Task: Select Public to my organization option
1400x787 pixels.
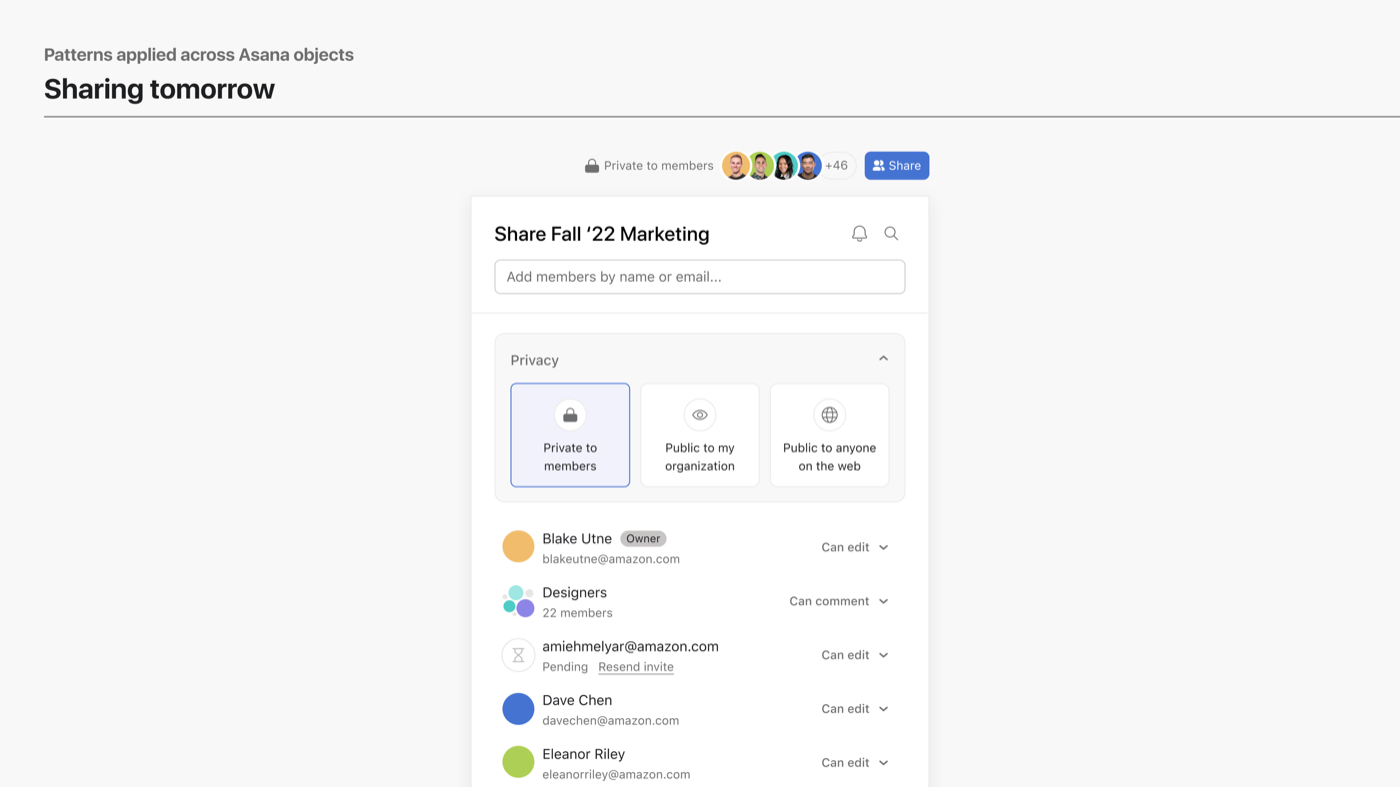Action: tap(700, 435)
